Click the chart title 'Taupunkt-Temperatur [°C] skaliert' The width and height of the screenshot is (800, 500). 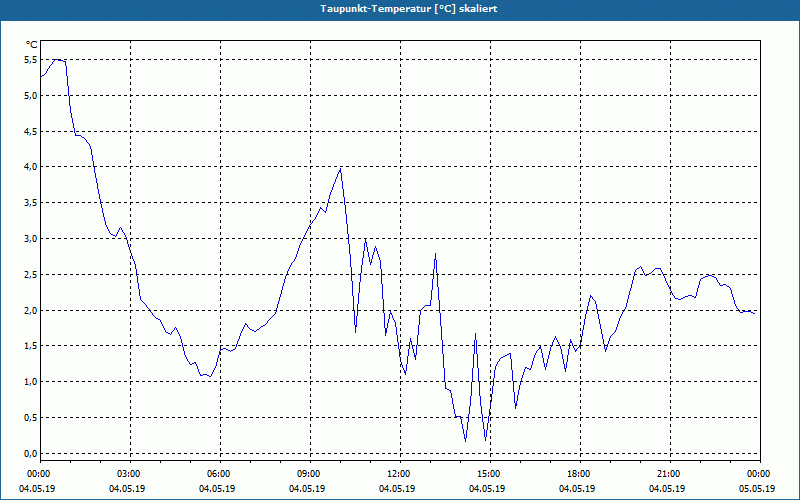(x=409, y=9)
